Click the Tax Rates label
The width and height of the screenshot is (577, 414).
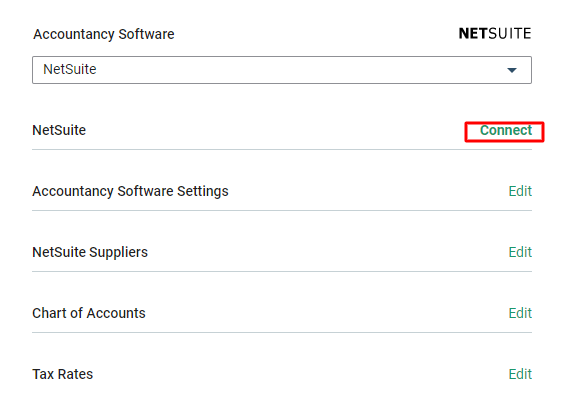coord(63,374)
